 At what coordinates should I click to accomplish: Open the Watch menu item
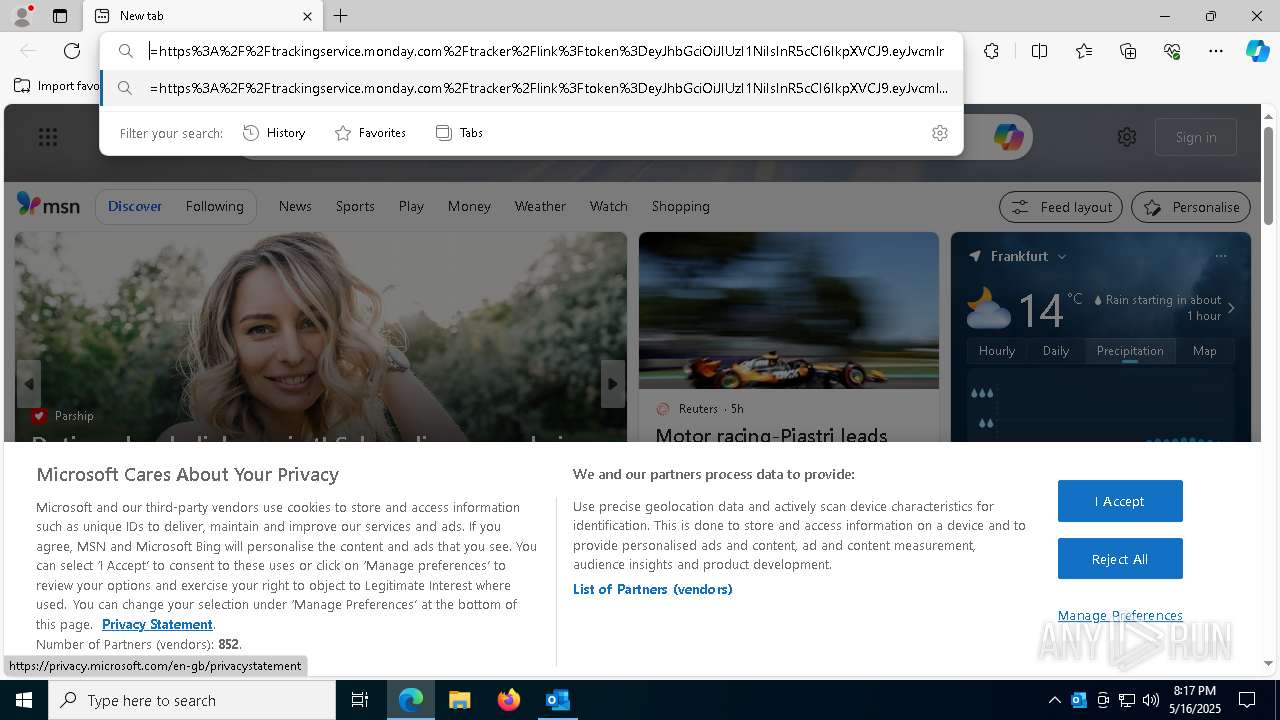click(x=608, y=206)
